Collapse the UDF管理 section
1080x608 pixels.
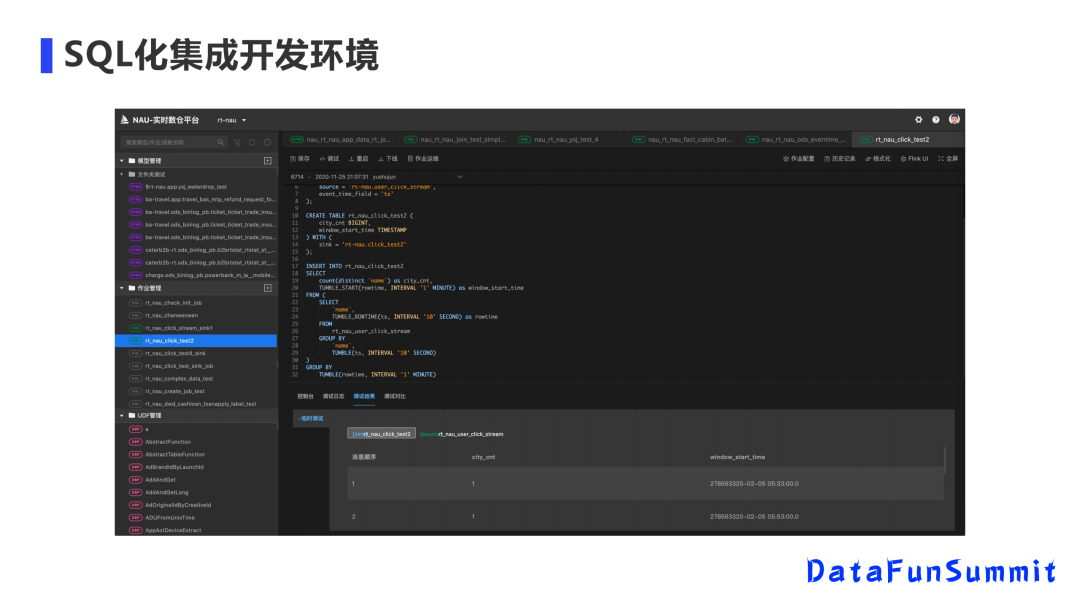coord(122,415)
